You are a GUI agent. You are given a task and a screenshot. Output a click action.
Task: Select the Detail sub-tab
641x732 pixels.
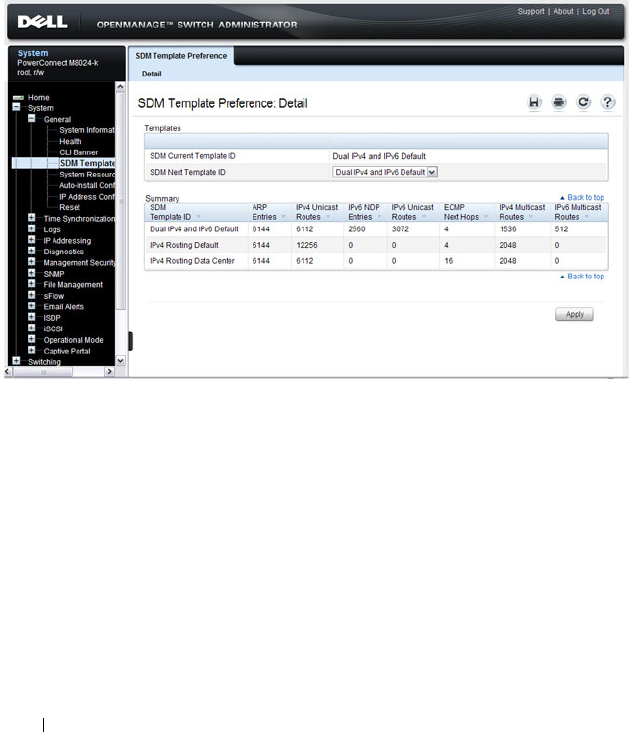pyautogui.click(x=152, y=74)
